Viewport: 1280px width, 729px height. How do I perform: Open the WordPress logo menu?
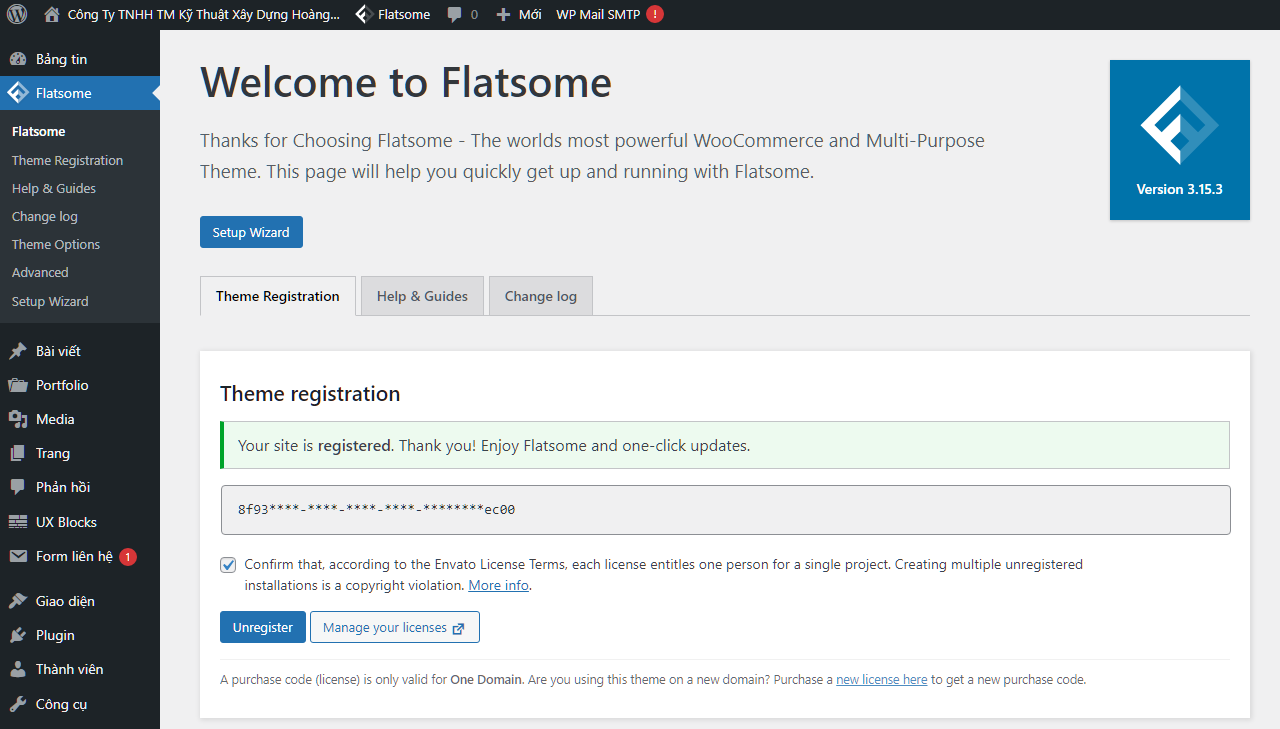(17, 14)
